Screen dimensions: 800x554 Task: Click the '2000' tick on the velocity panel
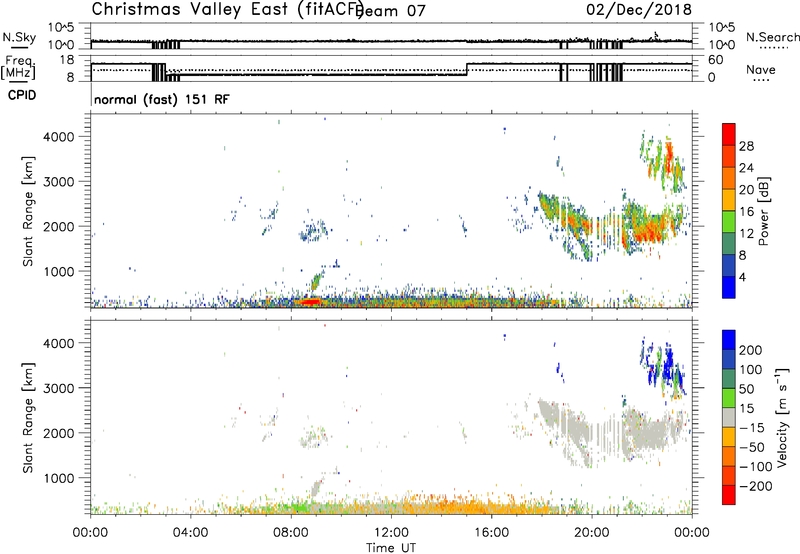click(x=59, y=433)
